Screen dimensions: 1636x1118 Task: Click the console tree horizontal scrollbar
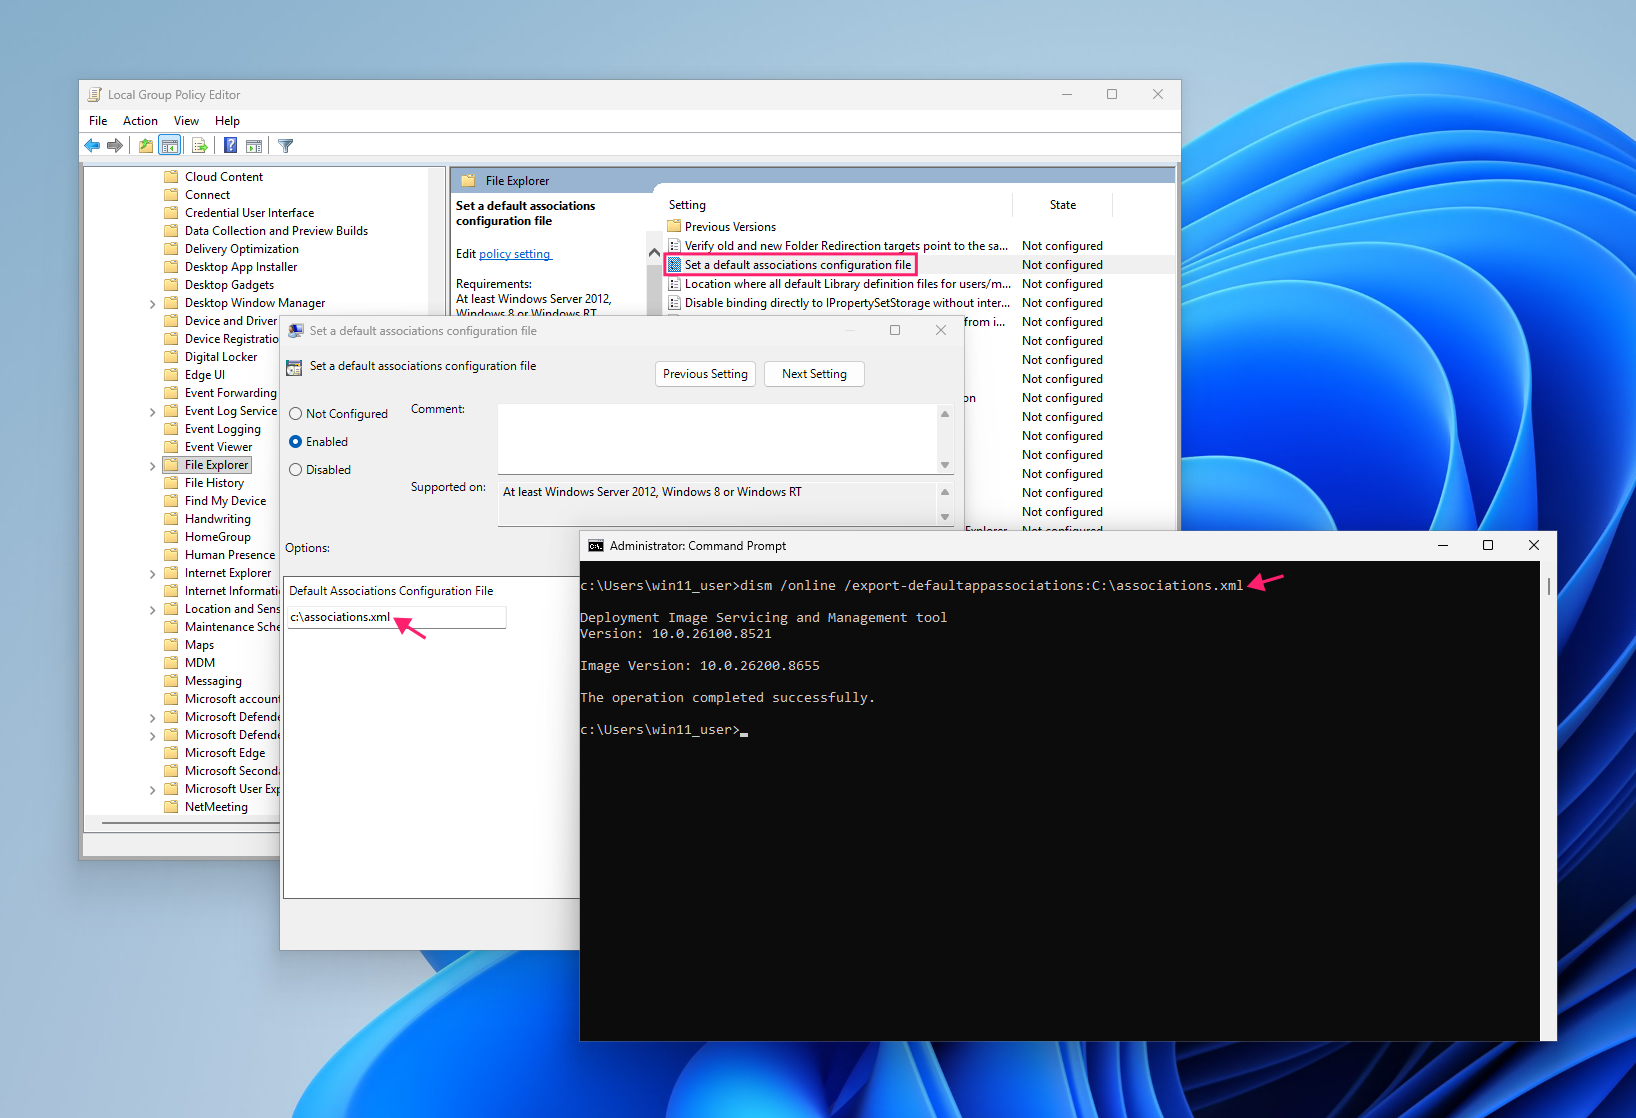click(x=190, y=823)
